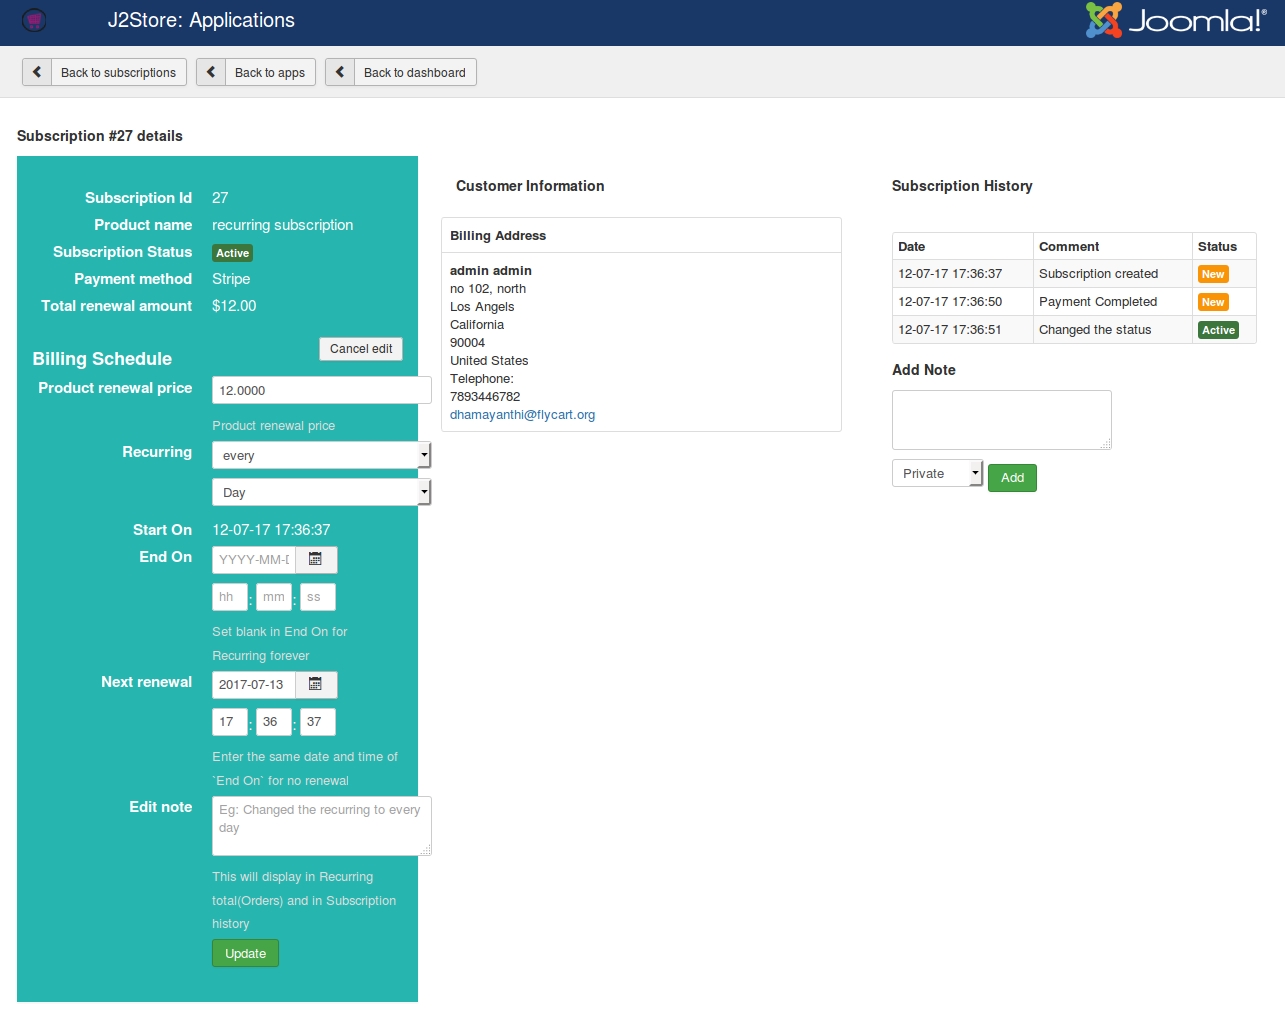Image resolution: width=1285 pixels, height=1018 pixels.
Task: Focus the Product renewal price field
Action: (321, 390)
